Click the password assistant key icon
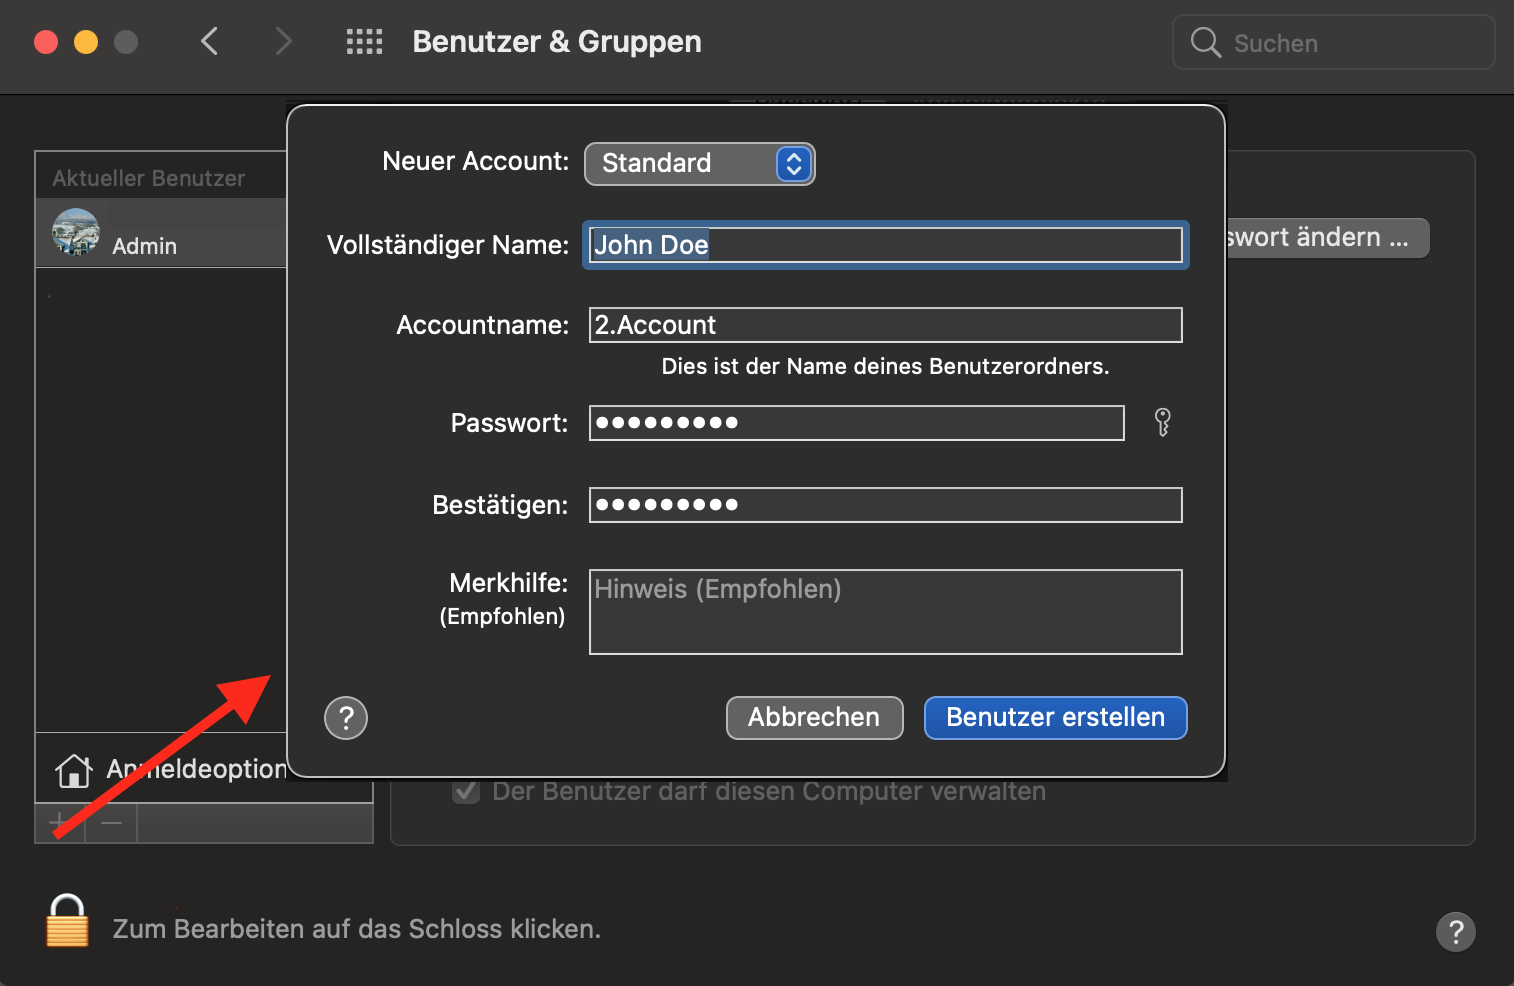Image resolution: width=1514 pixels, height=986 pixels. pos(1162,422)
